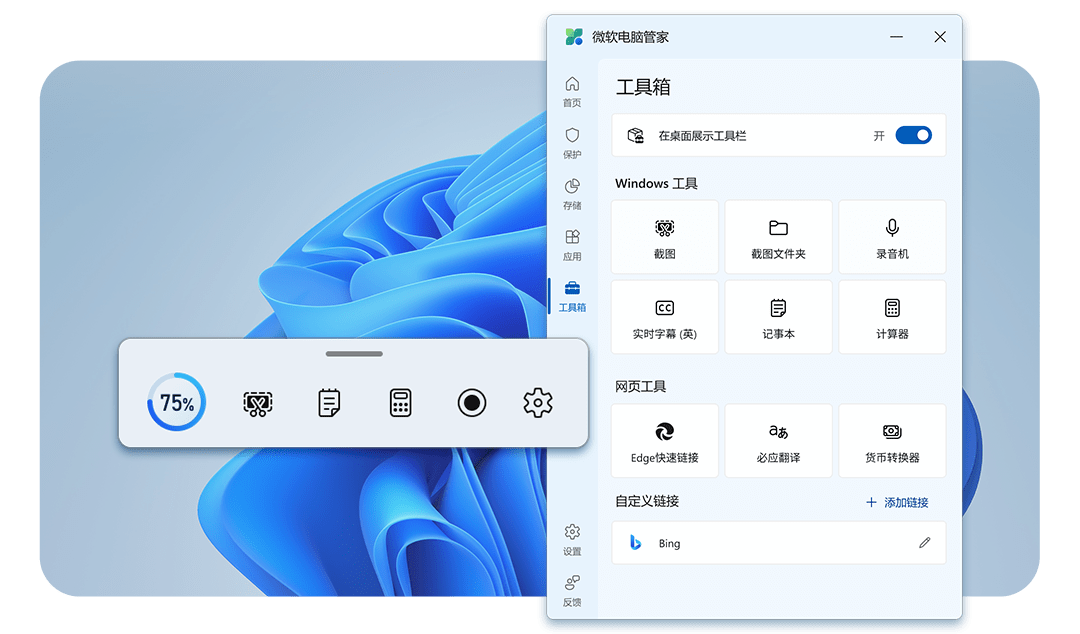Click the drag handle atop the desktop toolbar

[354, 354]
